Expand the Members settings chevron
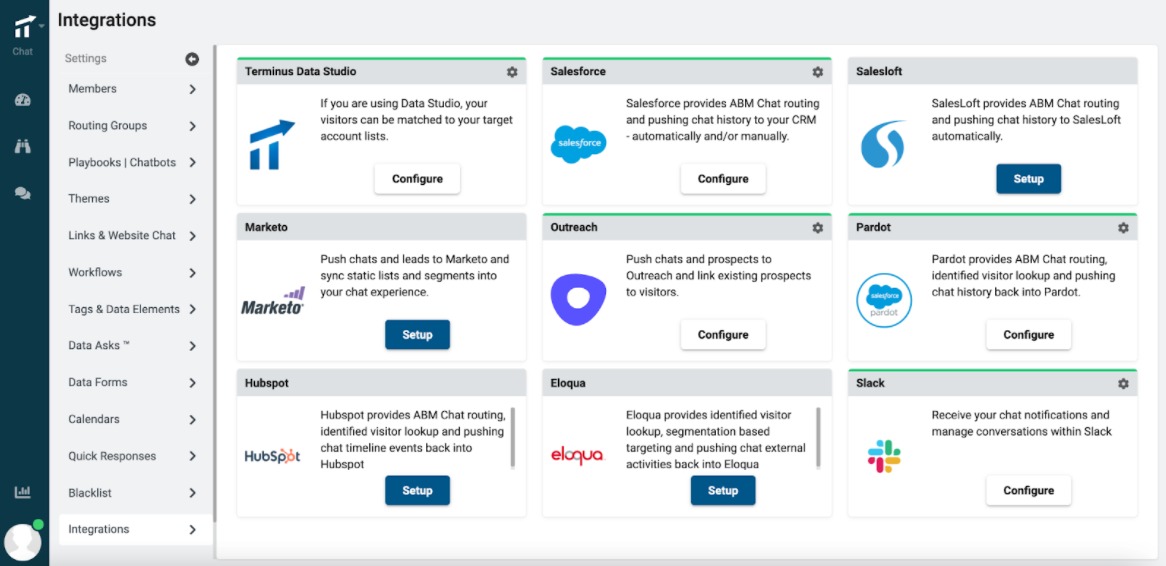The height and width of the screenshot is (566, 1166). [192, 89]
